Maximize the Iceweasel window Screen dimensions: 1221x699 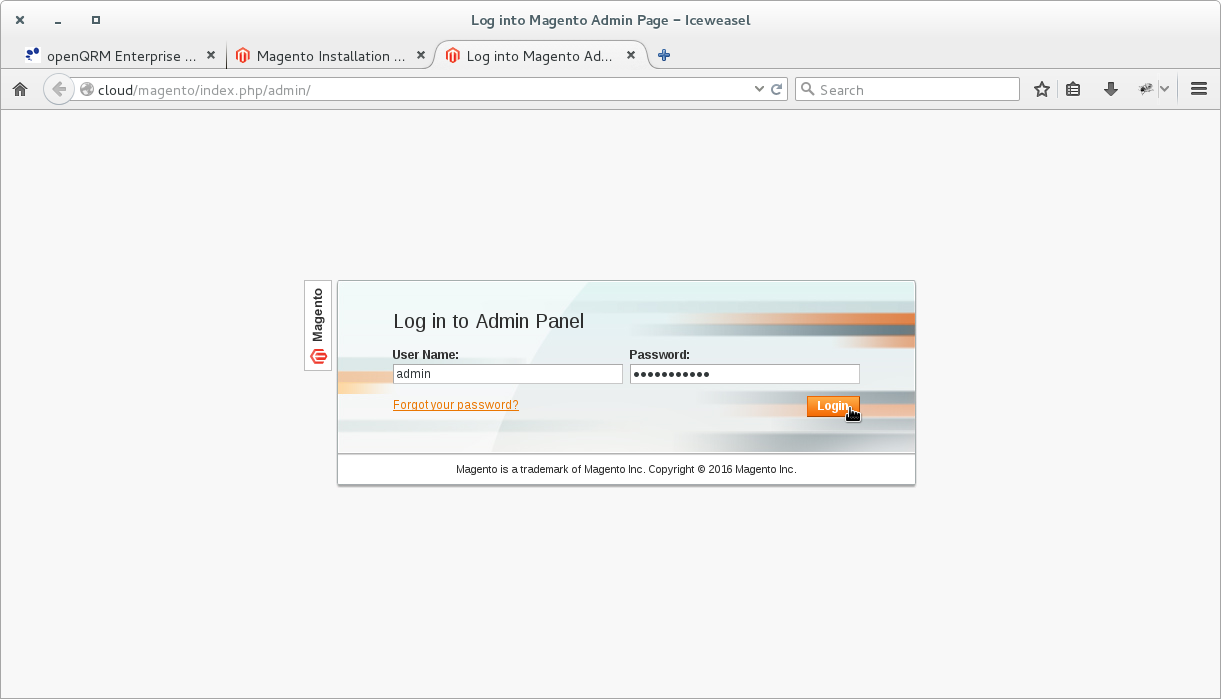[x=96, y=20]
